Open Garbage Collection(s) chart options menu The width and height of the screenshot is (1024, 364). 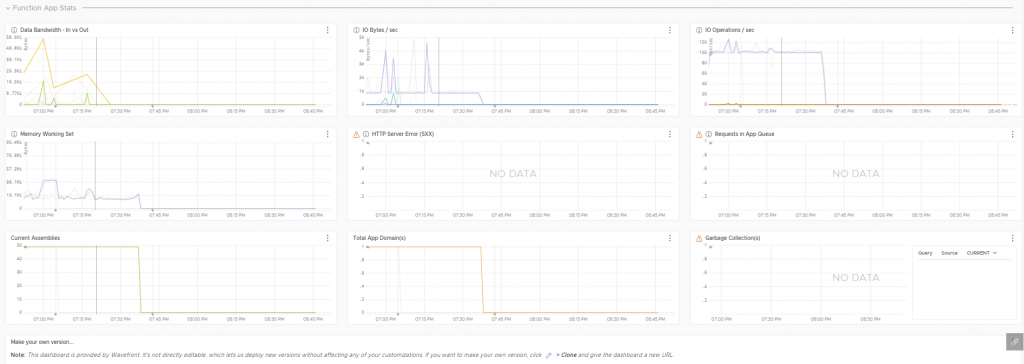pos(1012,238)
